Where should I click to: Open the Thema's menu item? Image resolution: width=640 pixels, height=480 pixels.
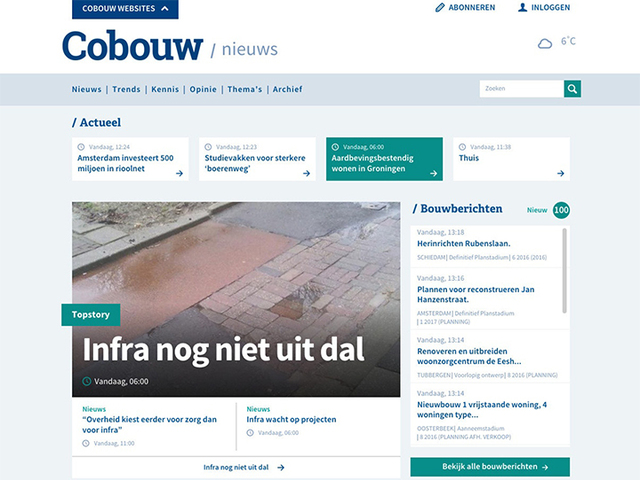tap(244, 89)
